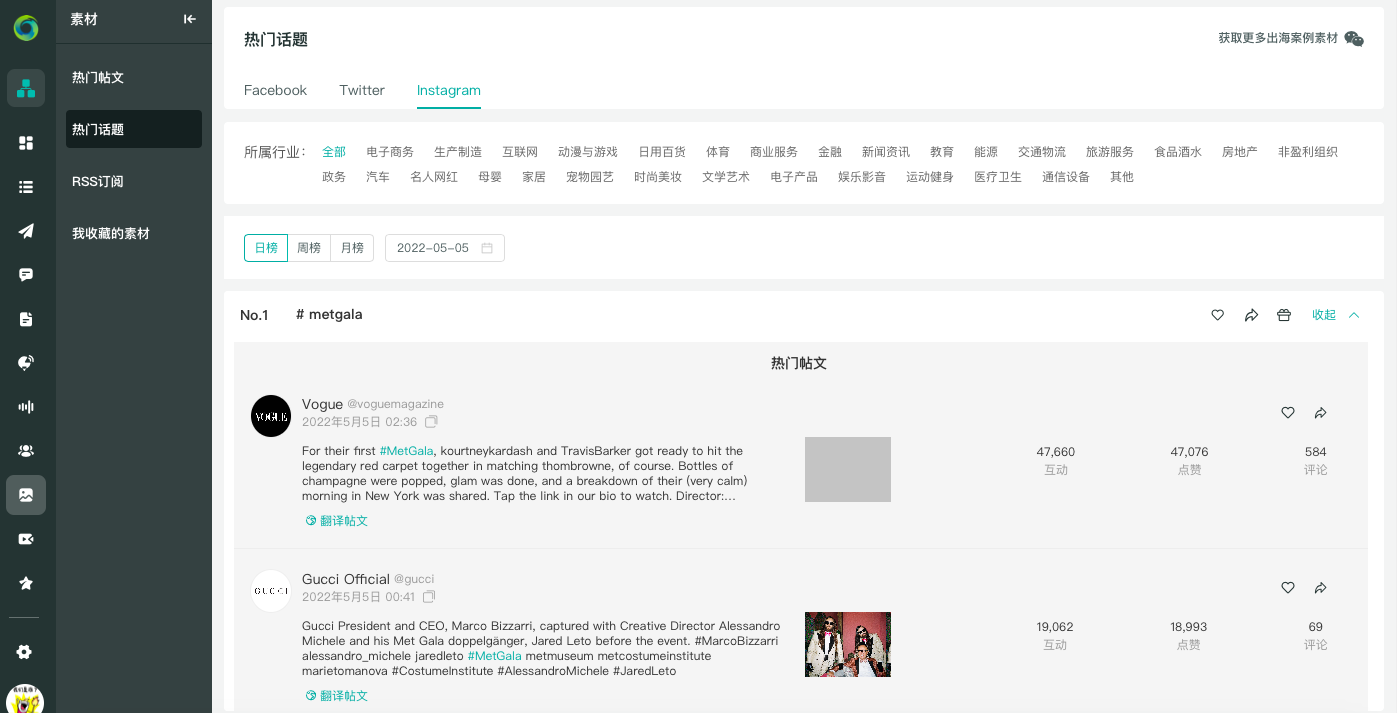1400x713 pixels.
Task: Share the Gucci Official post
Action: click(1320, 588)
